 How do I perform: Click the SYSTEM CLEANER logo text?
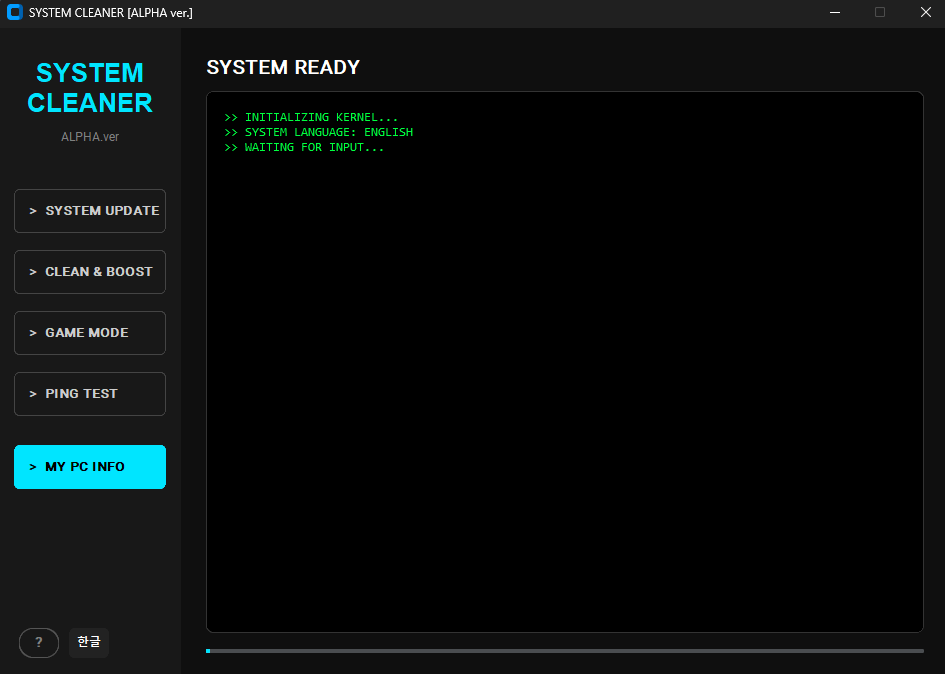pos(89,87)
